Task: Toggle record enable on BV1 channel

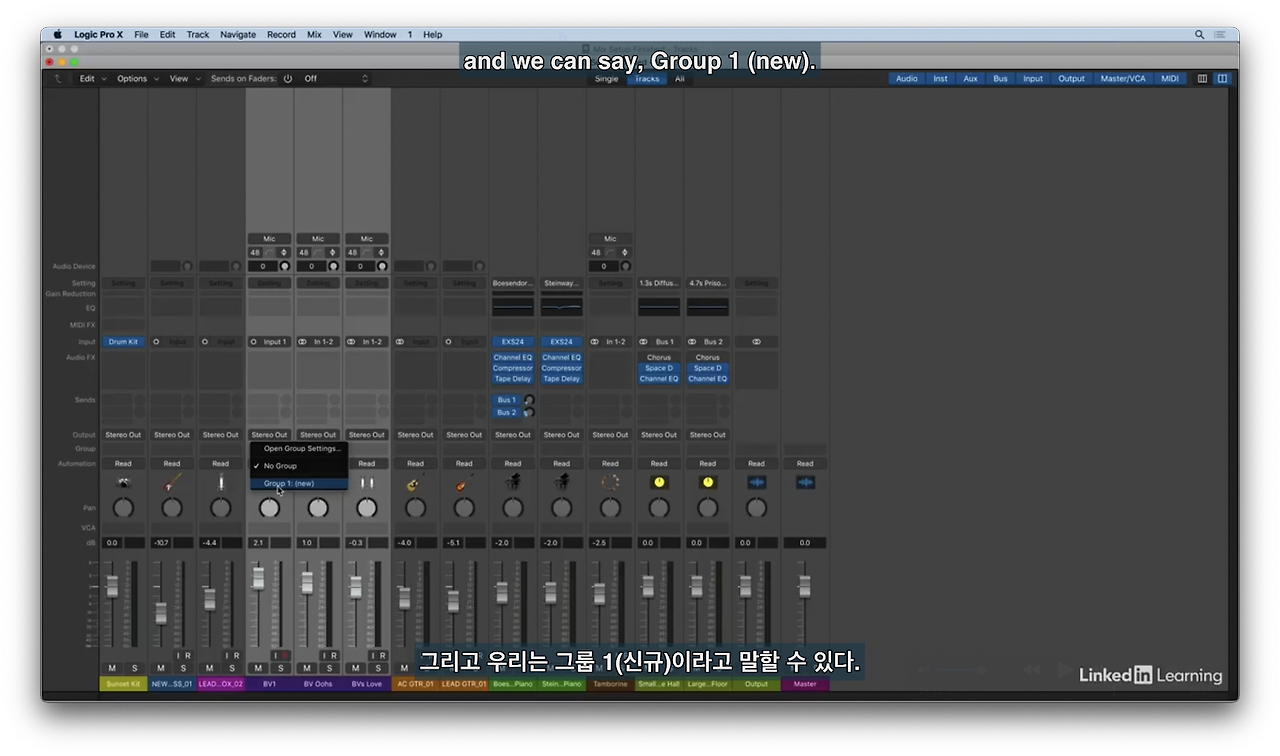Action: coord(285,656)
